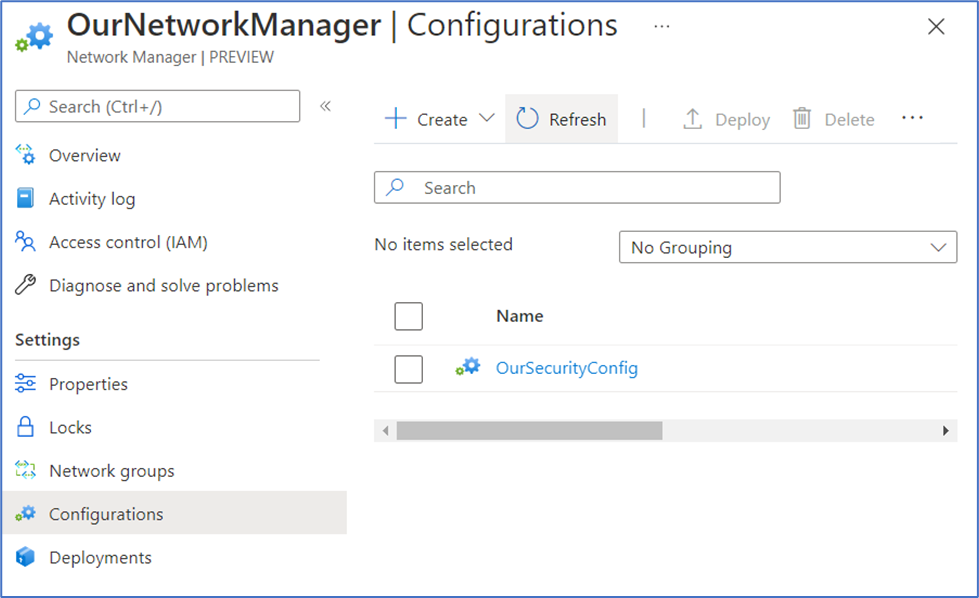This screenshot has width=979, height=598.
Task: Click the Deployments cube icon
Action: click(x=26, y=558)
